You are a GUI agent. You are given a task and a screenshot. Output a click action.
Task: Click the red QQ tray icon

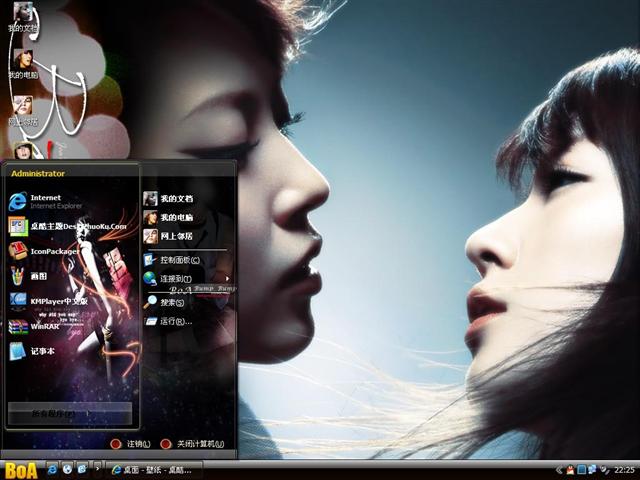click(570, 470)
